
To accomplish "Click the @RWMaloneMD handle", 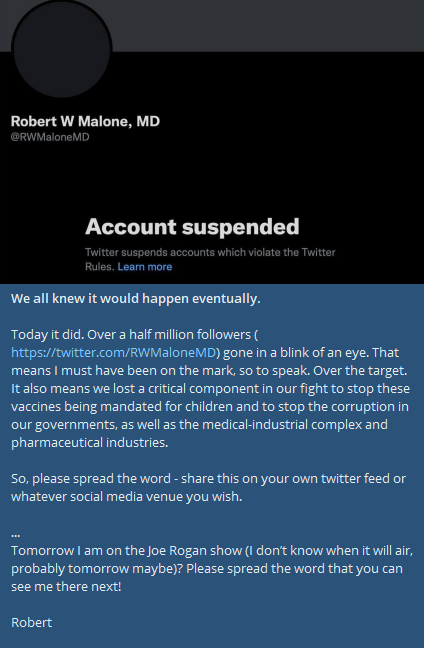I will click(x=50, y=137).
